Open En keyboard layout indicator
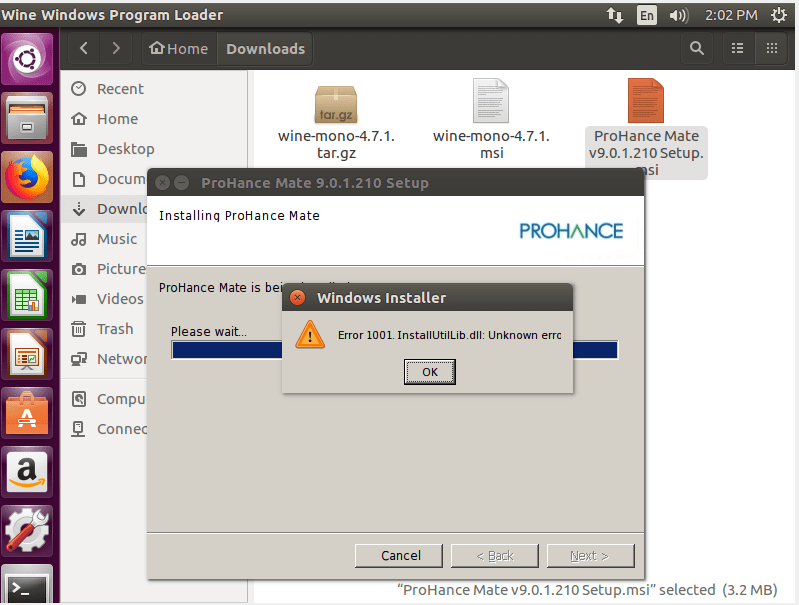 (647, 15)
